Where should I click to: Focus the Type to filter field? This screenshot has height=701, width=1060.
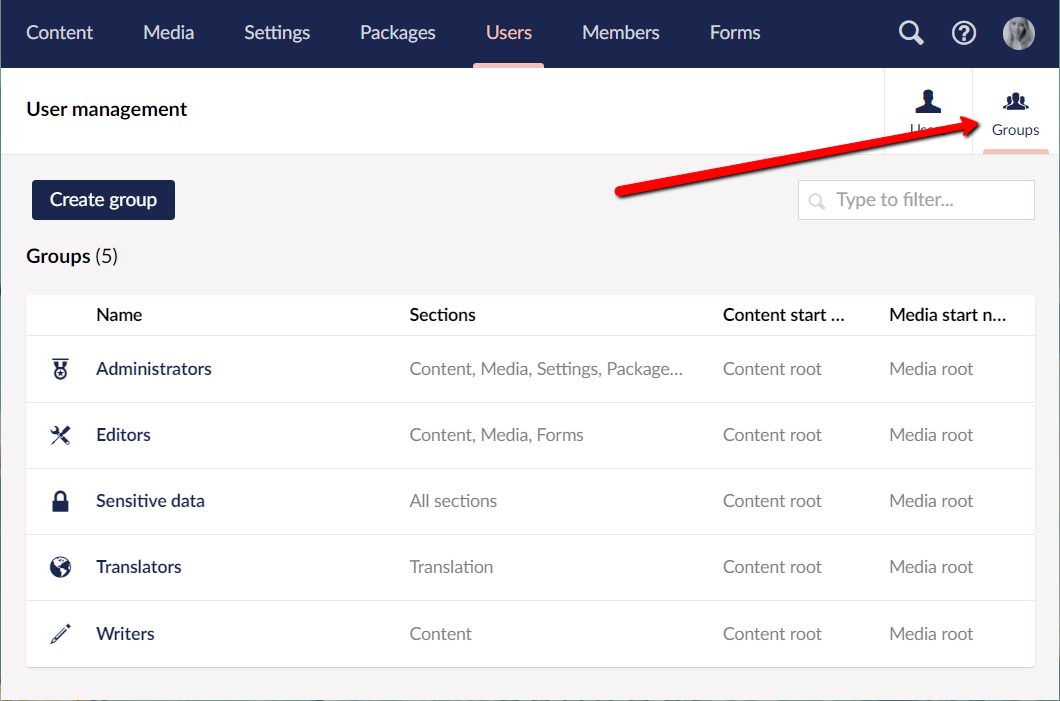pyautogui.click(x=916, y=199)
